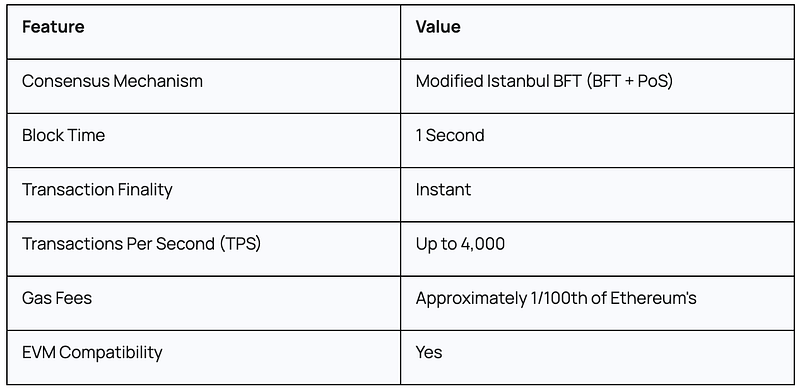Click the (BFT + PoS) text
800x392 pixels.
(x=630, y=81)
